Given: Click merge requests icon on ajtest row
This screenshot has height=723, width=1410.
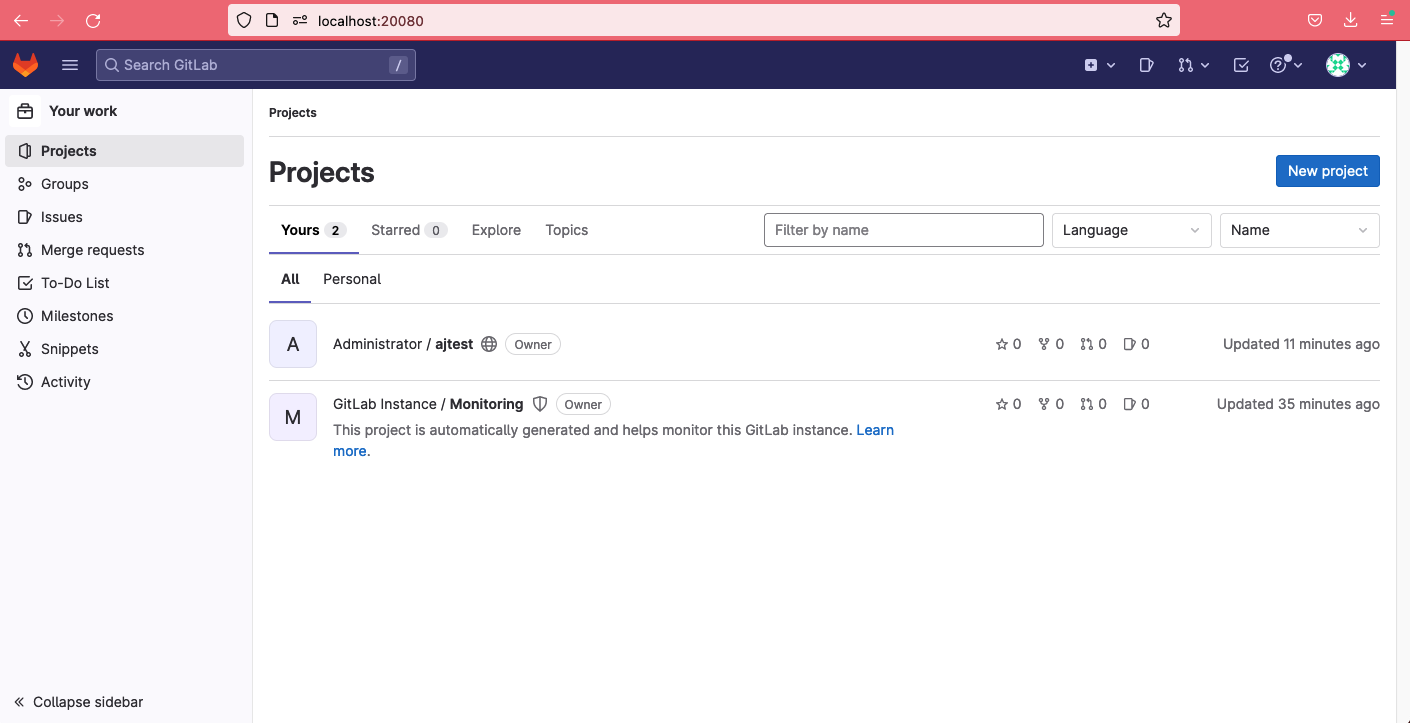Looking at the screenshot, I should pos(1087,344).
